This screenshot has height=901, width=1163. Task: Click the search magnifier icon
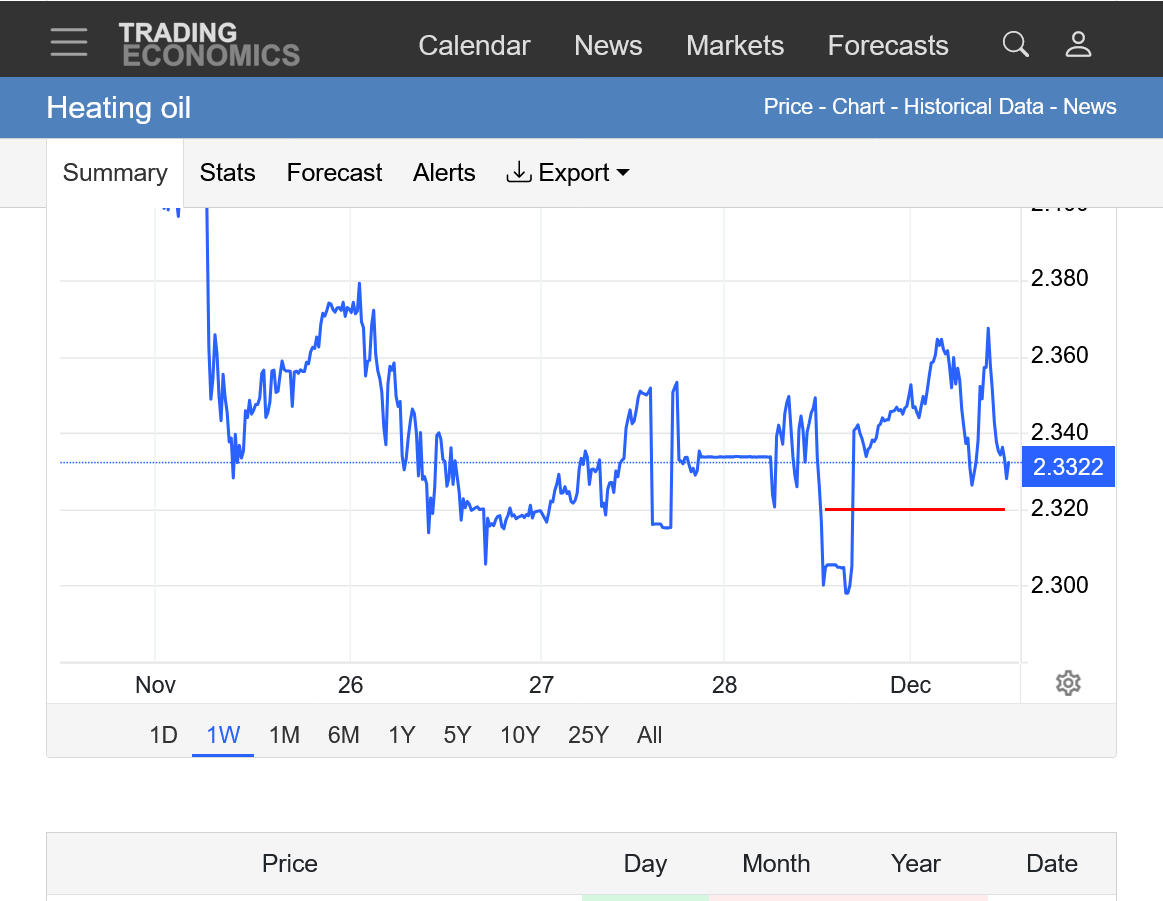click(x=1015, y=44)
